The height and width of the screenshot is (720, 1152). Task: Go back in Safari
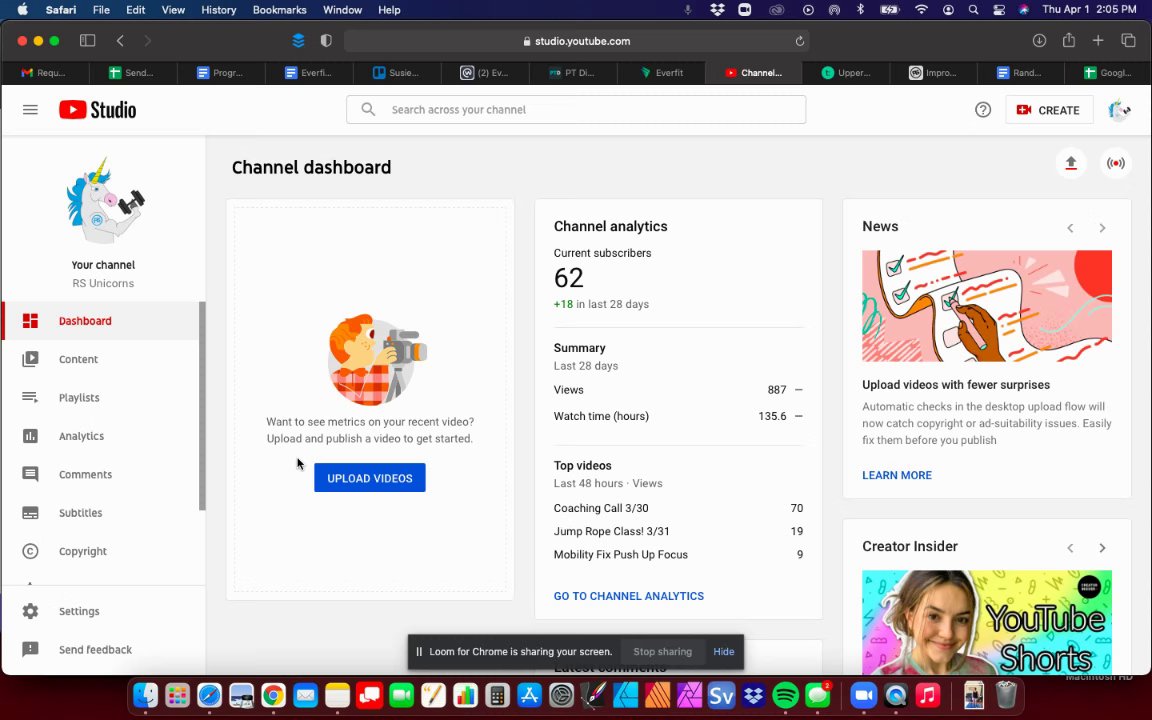120,41
